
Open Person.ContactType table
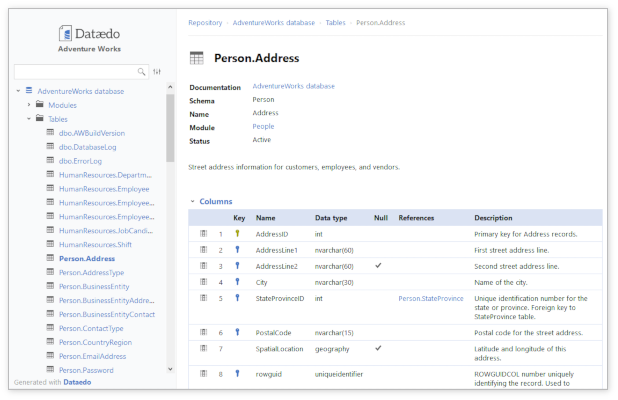pos(91,329)
